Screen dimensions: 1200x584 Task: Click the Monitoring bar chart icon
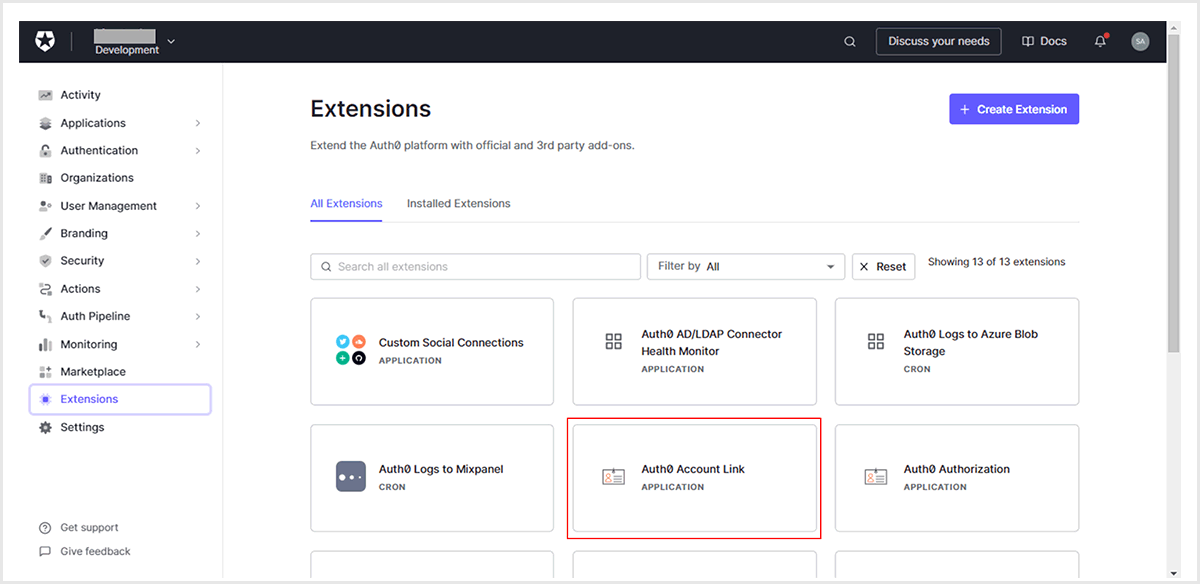click(45, 344)
